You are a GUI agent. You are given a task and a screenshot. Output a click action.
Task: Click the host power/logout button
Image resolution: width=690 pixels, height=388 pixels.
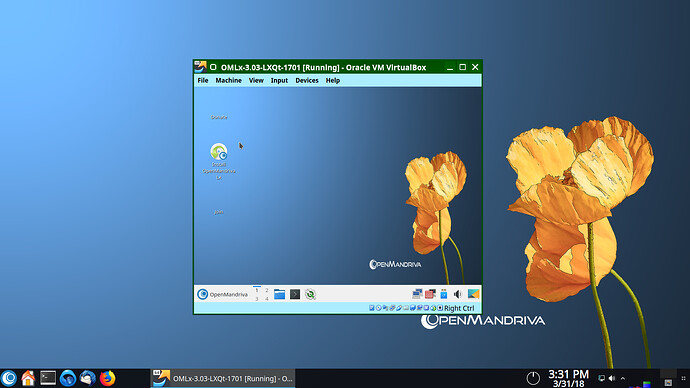pos(533,378)
